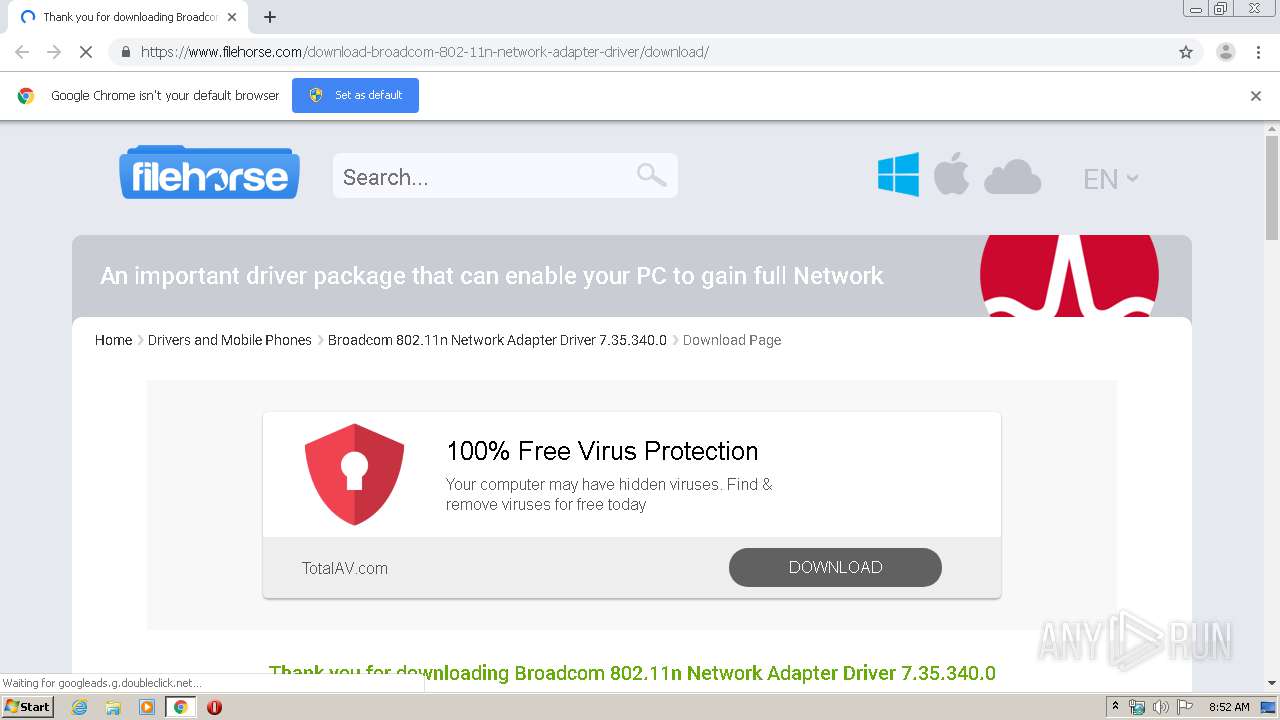1280x720 pixels.
Task: Click the "Set as default" button
Action: 355,95
